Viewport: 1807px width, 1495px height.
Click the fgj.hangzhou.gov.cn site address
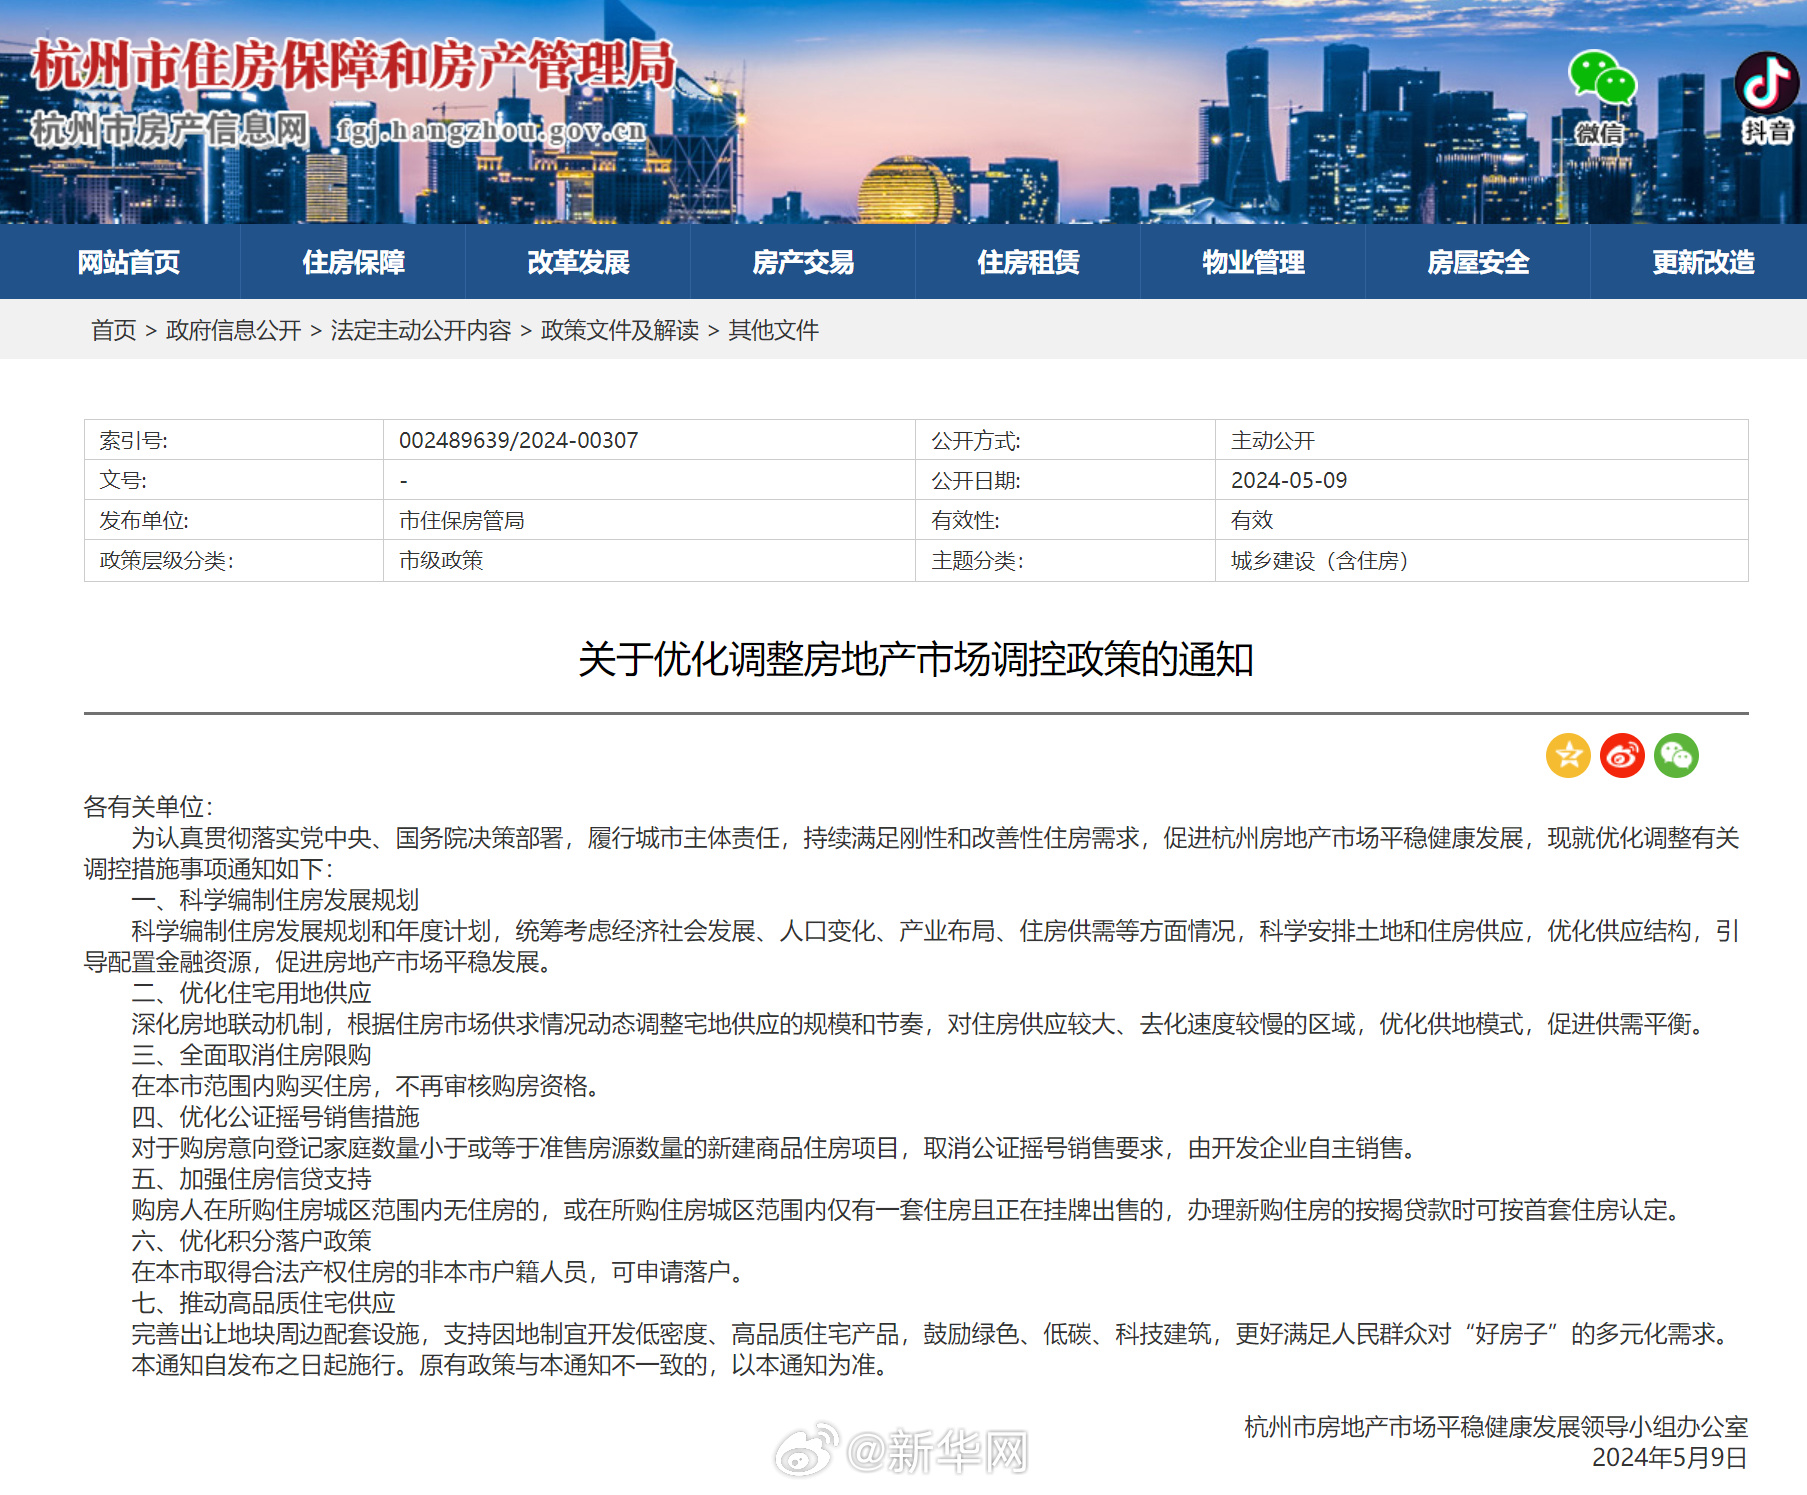coord(491,131)
